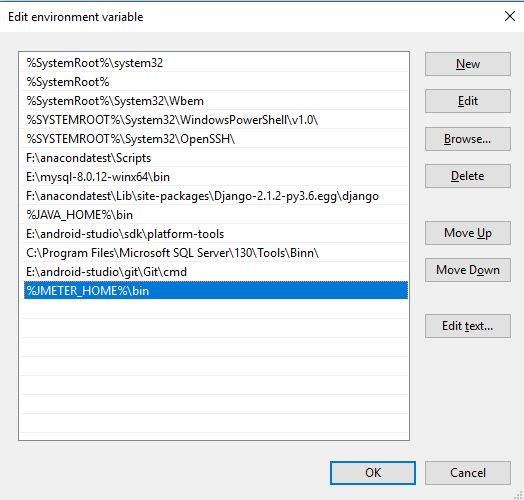Viewport: 524px width, 500px height.
Task: Delete the selected path entry
Action: pos(468,176)
